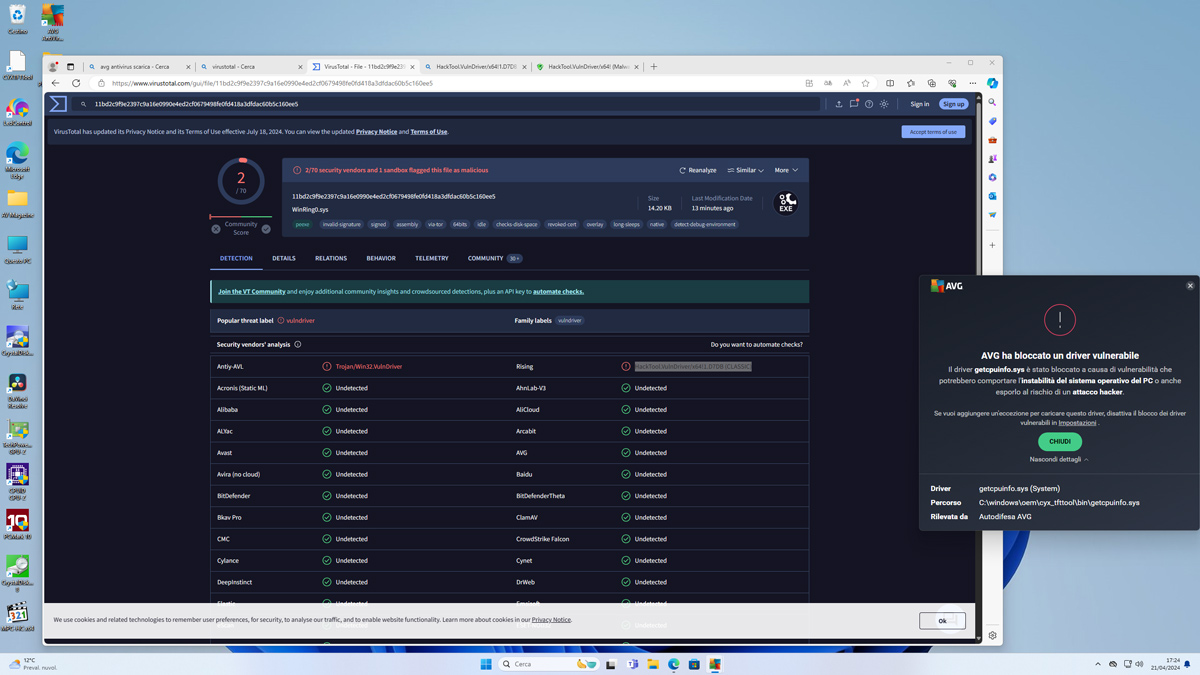
Task: Click CHIUDI in the AVG popup
Action: click(1060, 441)
